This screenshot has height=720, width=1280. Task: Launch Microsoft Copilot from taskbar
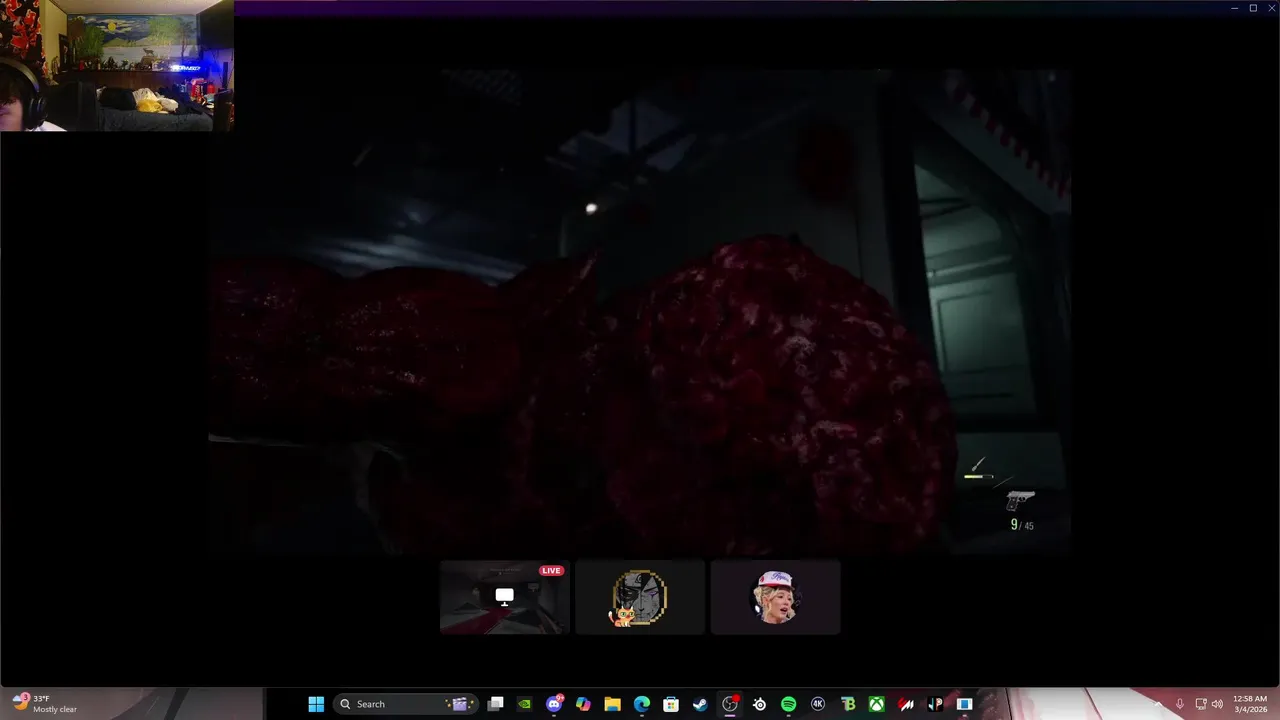[x=583, y=704]
